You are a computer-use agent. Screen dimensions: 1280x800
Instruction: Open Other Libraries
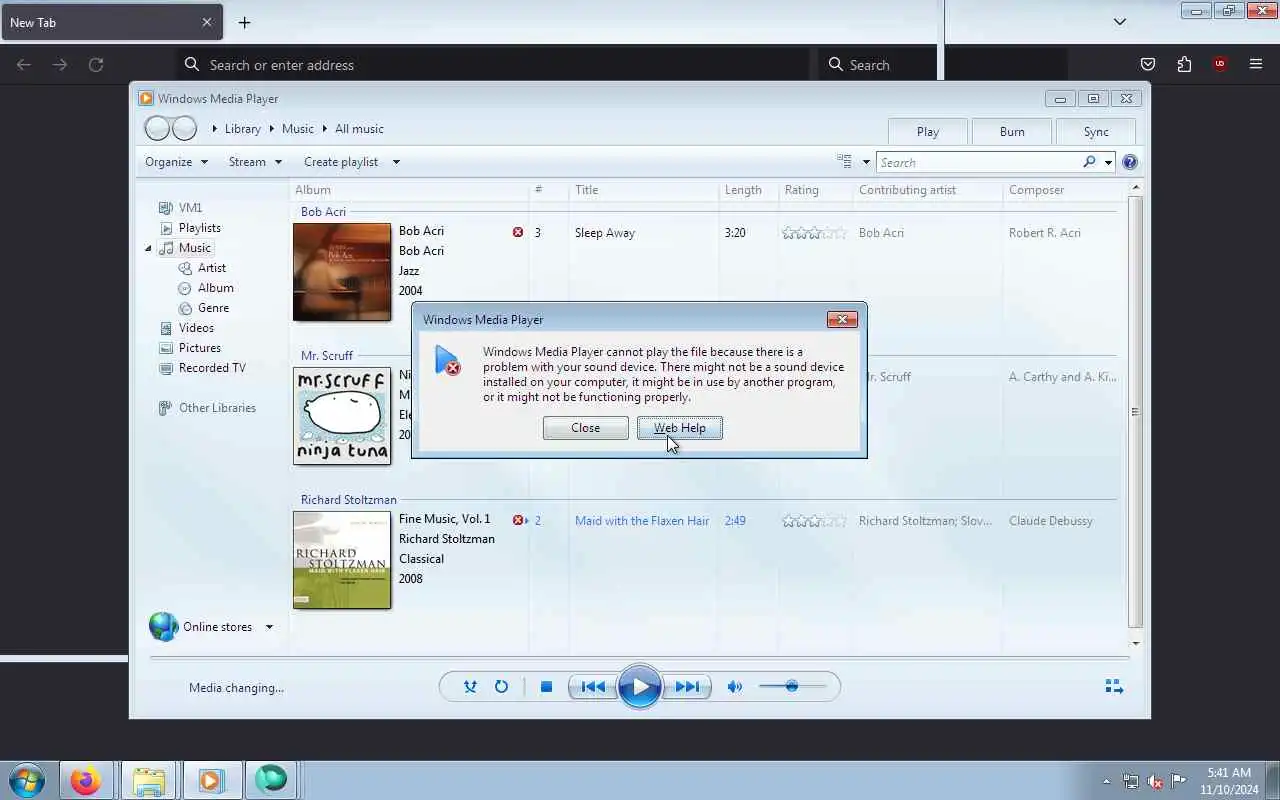click(x=217, y=408)
